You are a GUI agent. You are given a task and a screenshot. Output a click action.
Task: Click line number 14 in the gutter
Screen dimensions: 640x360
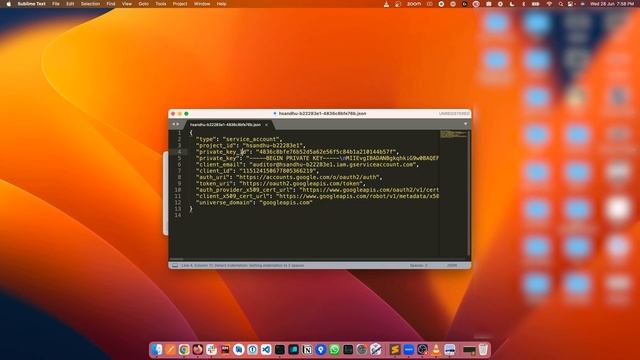tap(178, 215)
